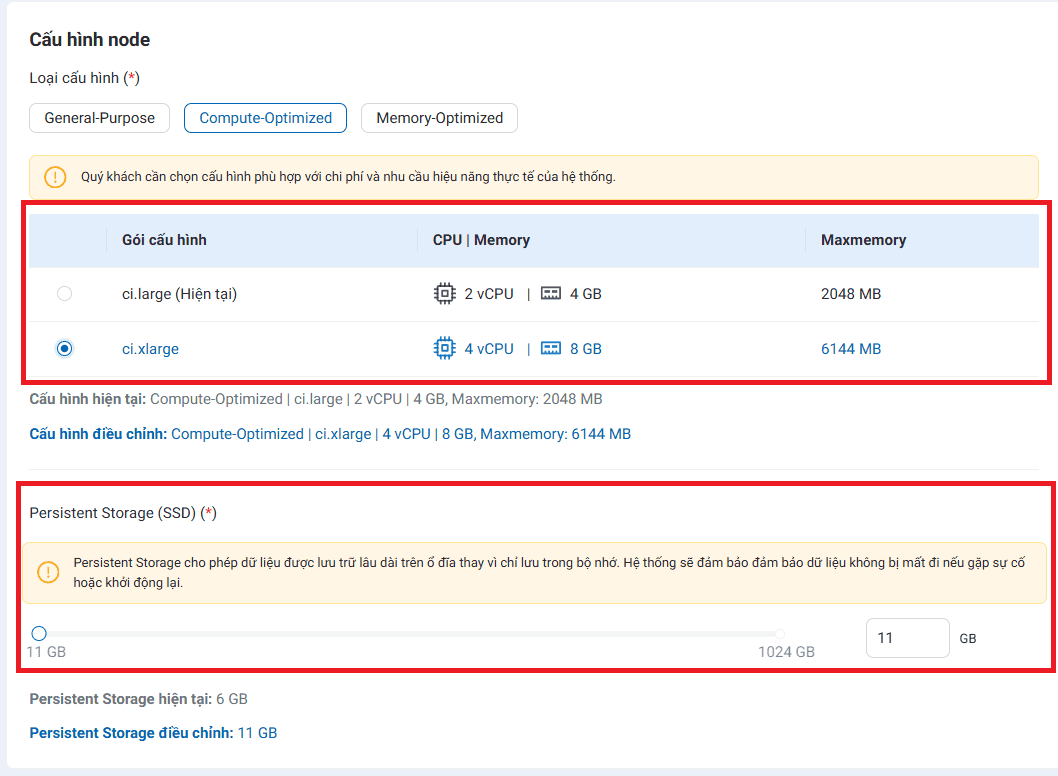This screenshot has width=1058, height=776.
Task: Choose the Compute-Optimized configuration type
Action: click(x=265, y=118)
